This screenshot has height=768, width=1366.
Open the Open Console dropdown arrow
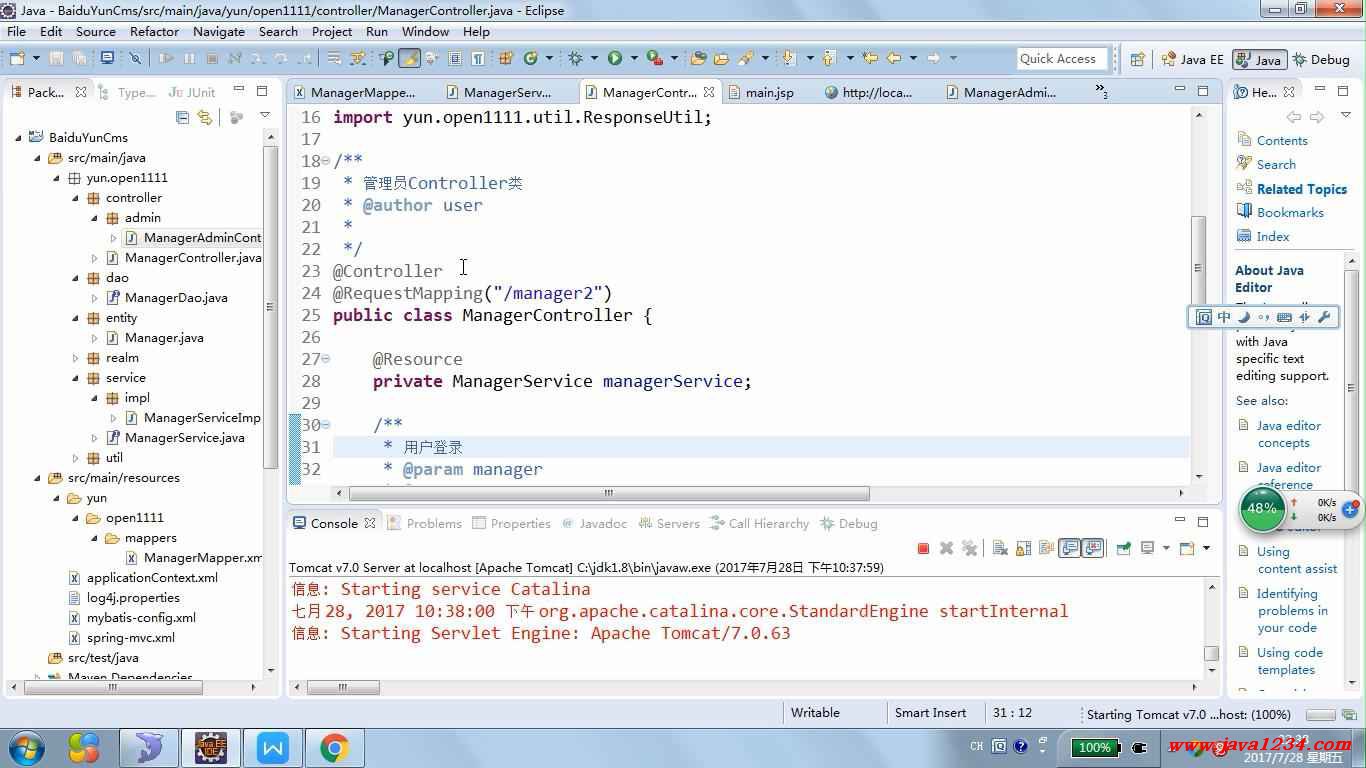click(1206, 548)
